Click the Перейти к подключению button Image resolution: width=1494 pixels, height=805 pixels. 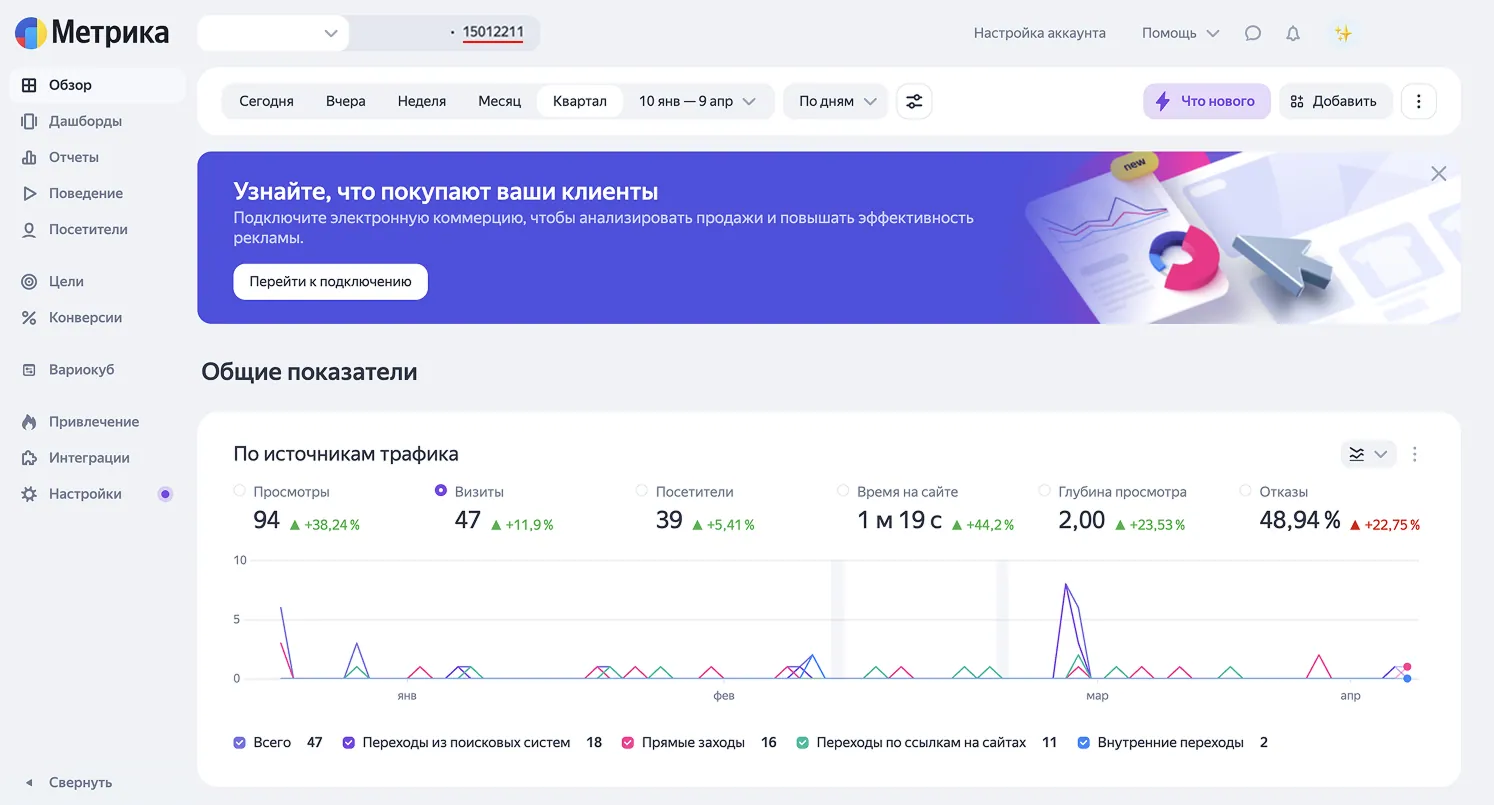coord(331,282)
